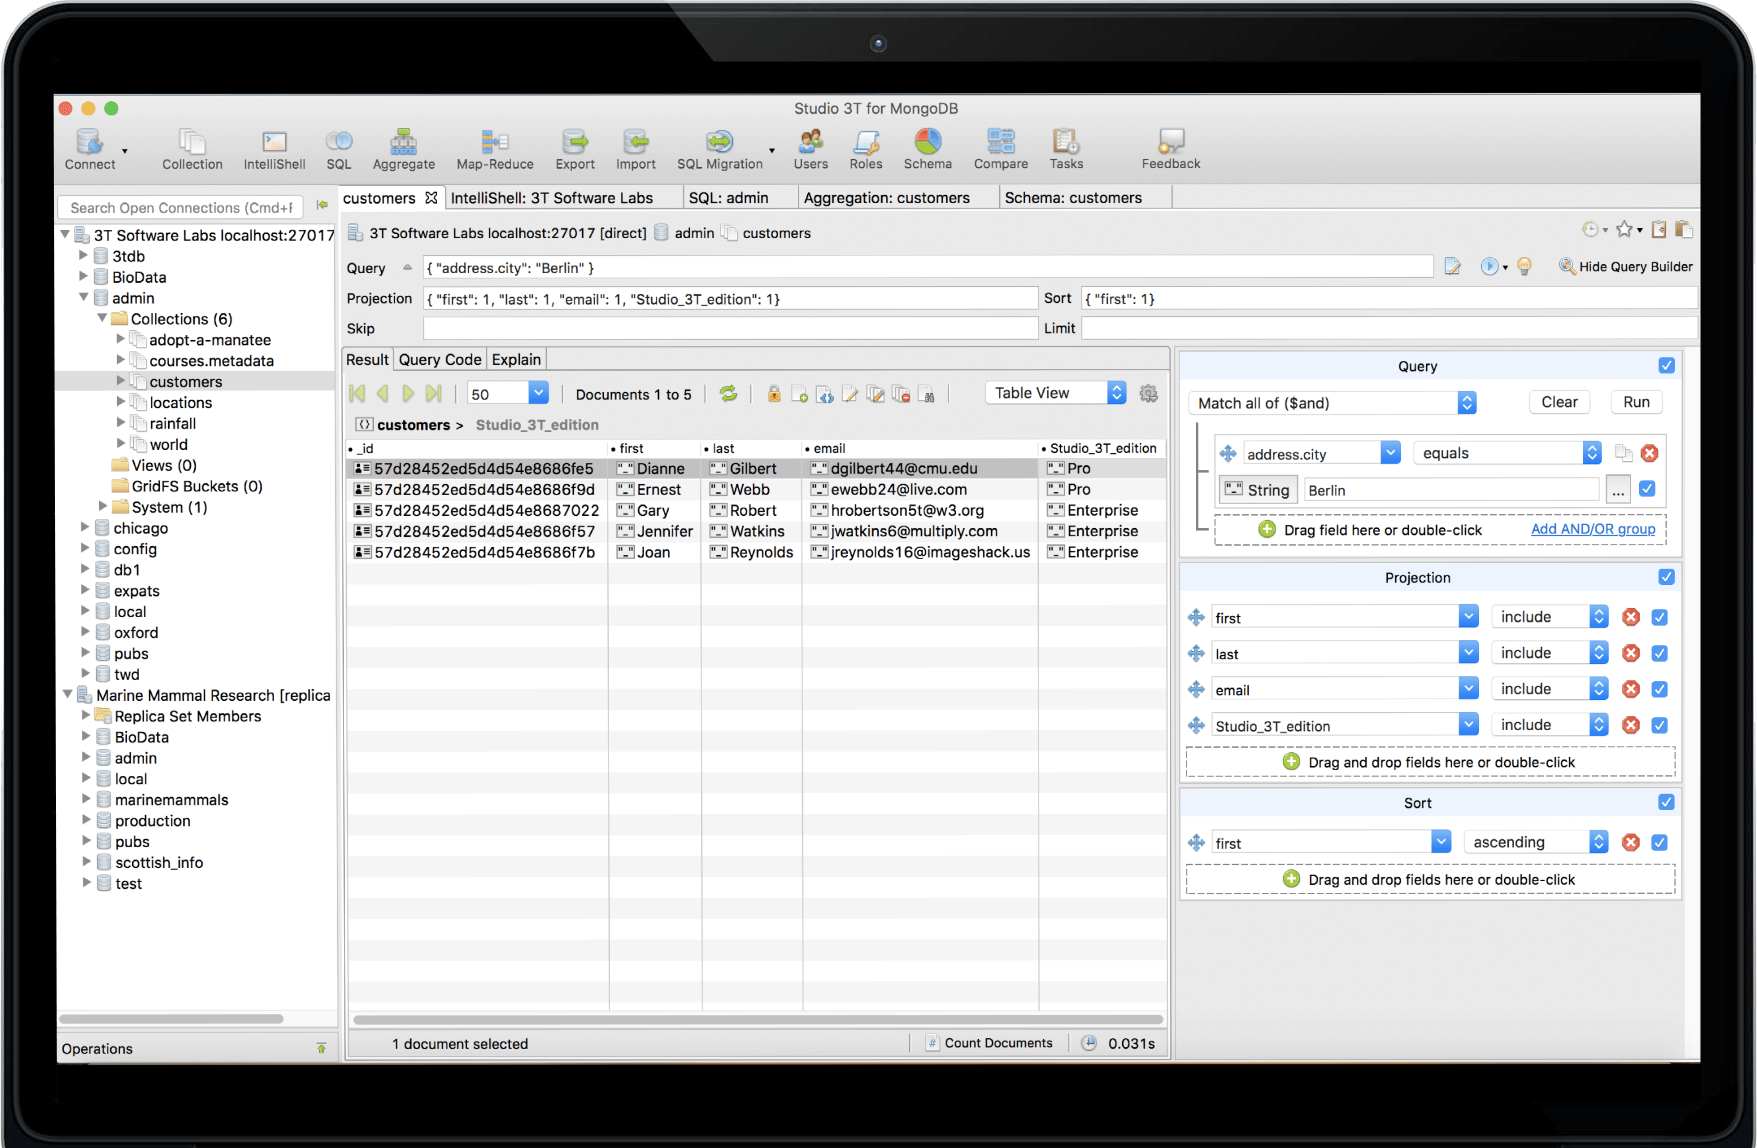Open the Compare tool
The height and width of the screenshot is (1148, 1757).
coord(1001,148)
